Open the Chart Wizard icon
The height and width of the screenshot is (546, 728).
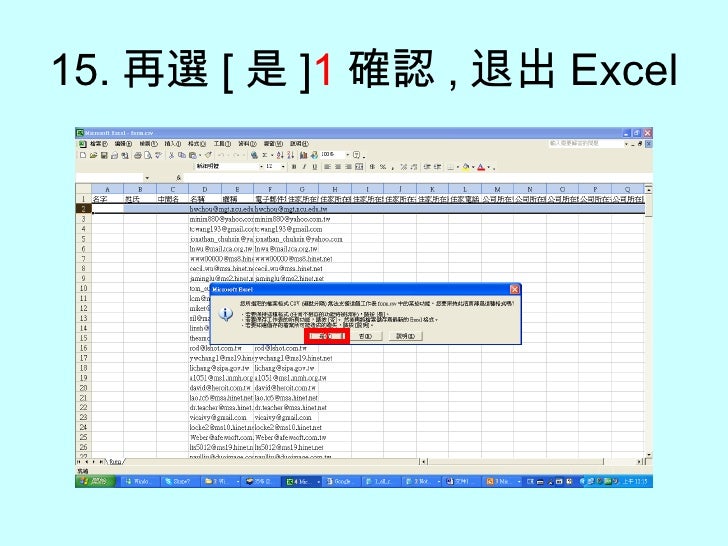[x=303, y=155]
